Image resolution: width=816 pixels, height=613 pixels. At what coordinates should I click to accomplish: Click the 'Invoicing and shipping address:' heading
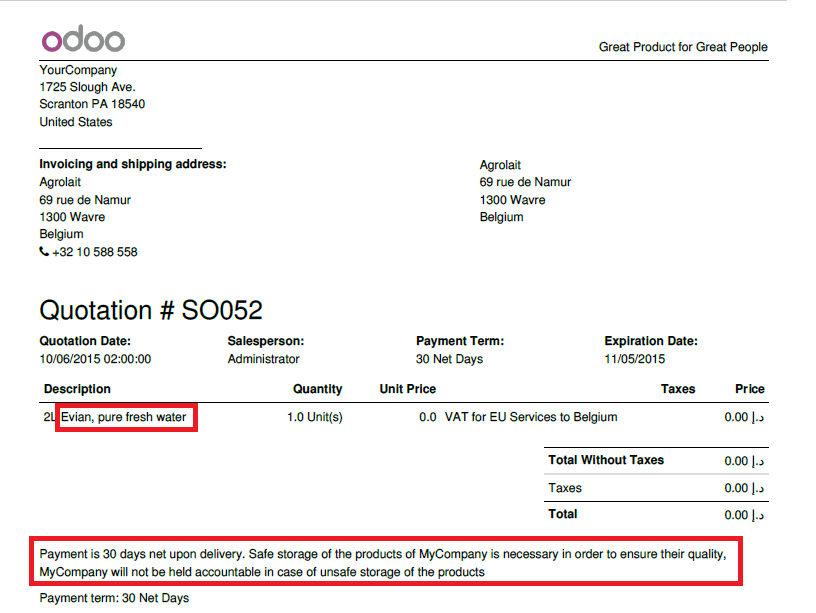coord(133,164)
